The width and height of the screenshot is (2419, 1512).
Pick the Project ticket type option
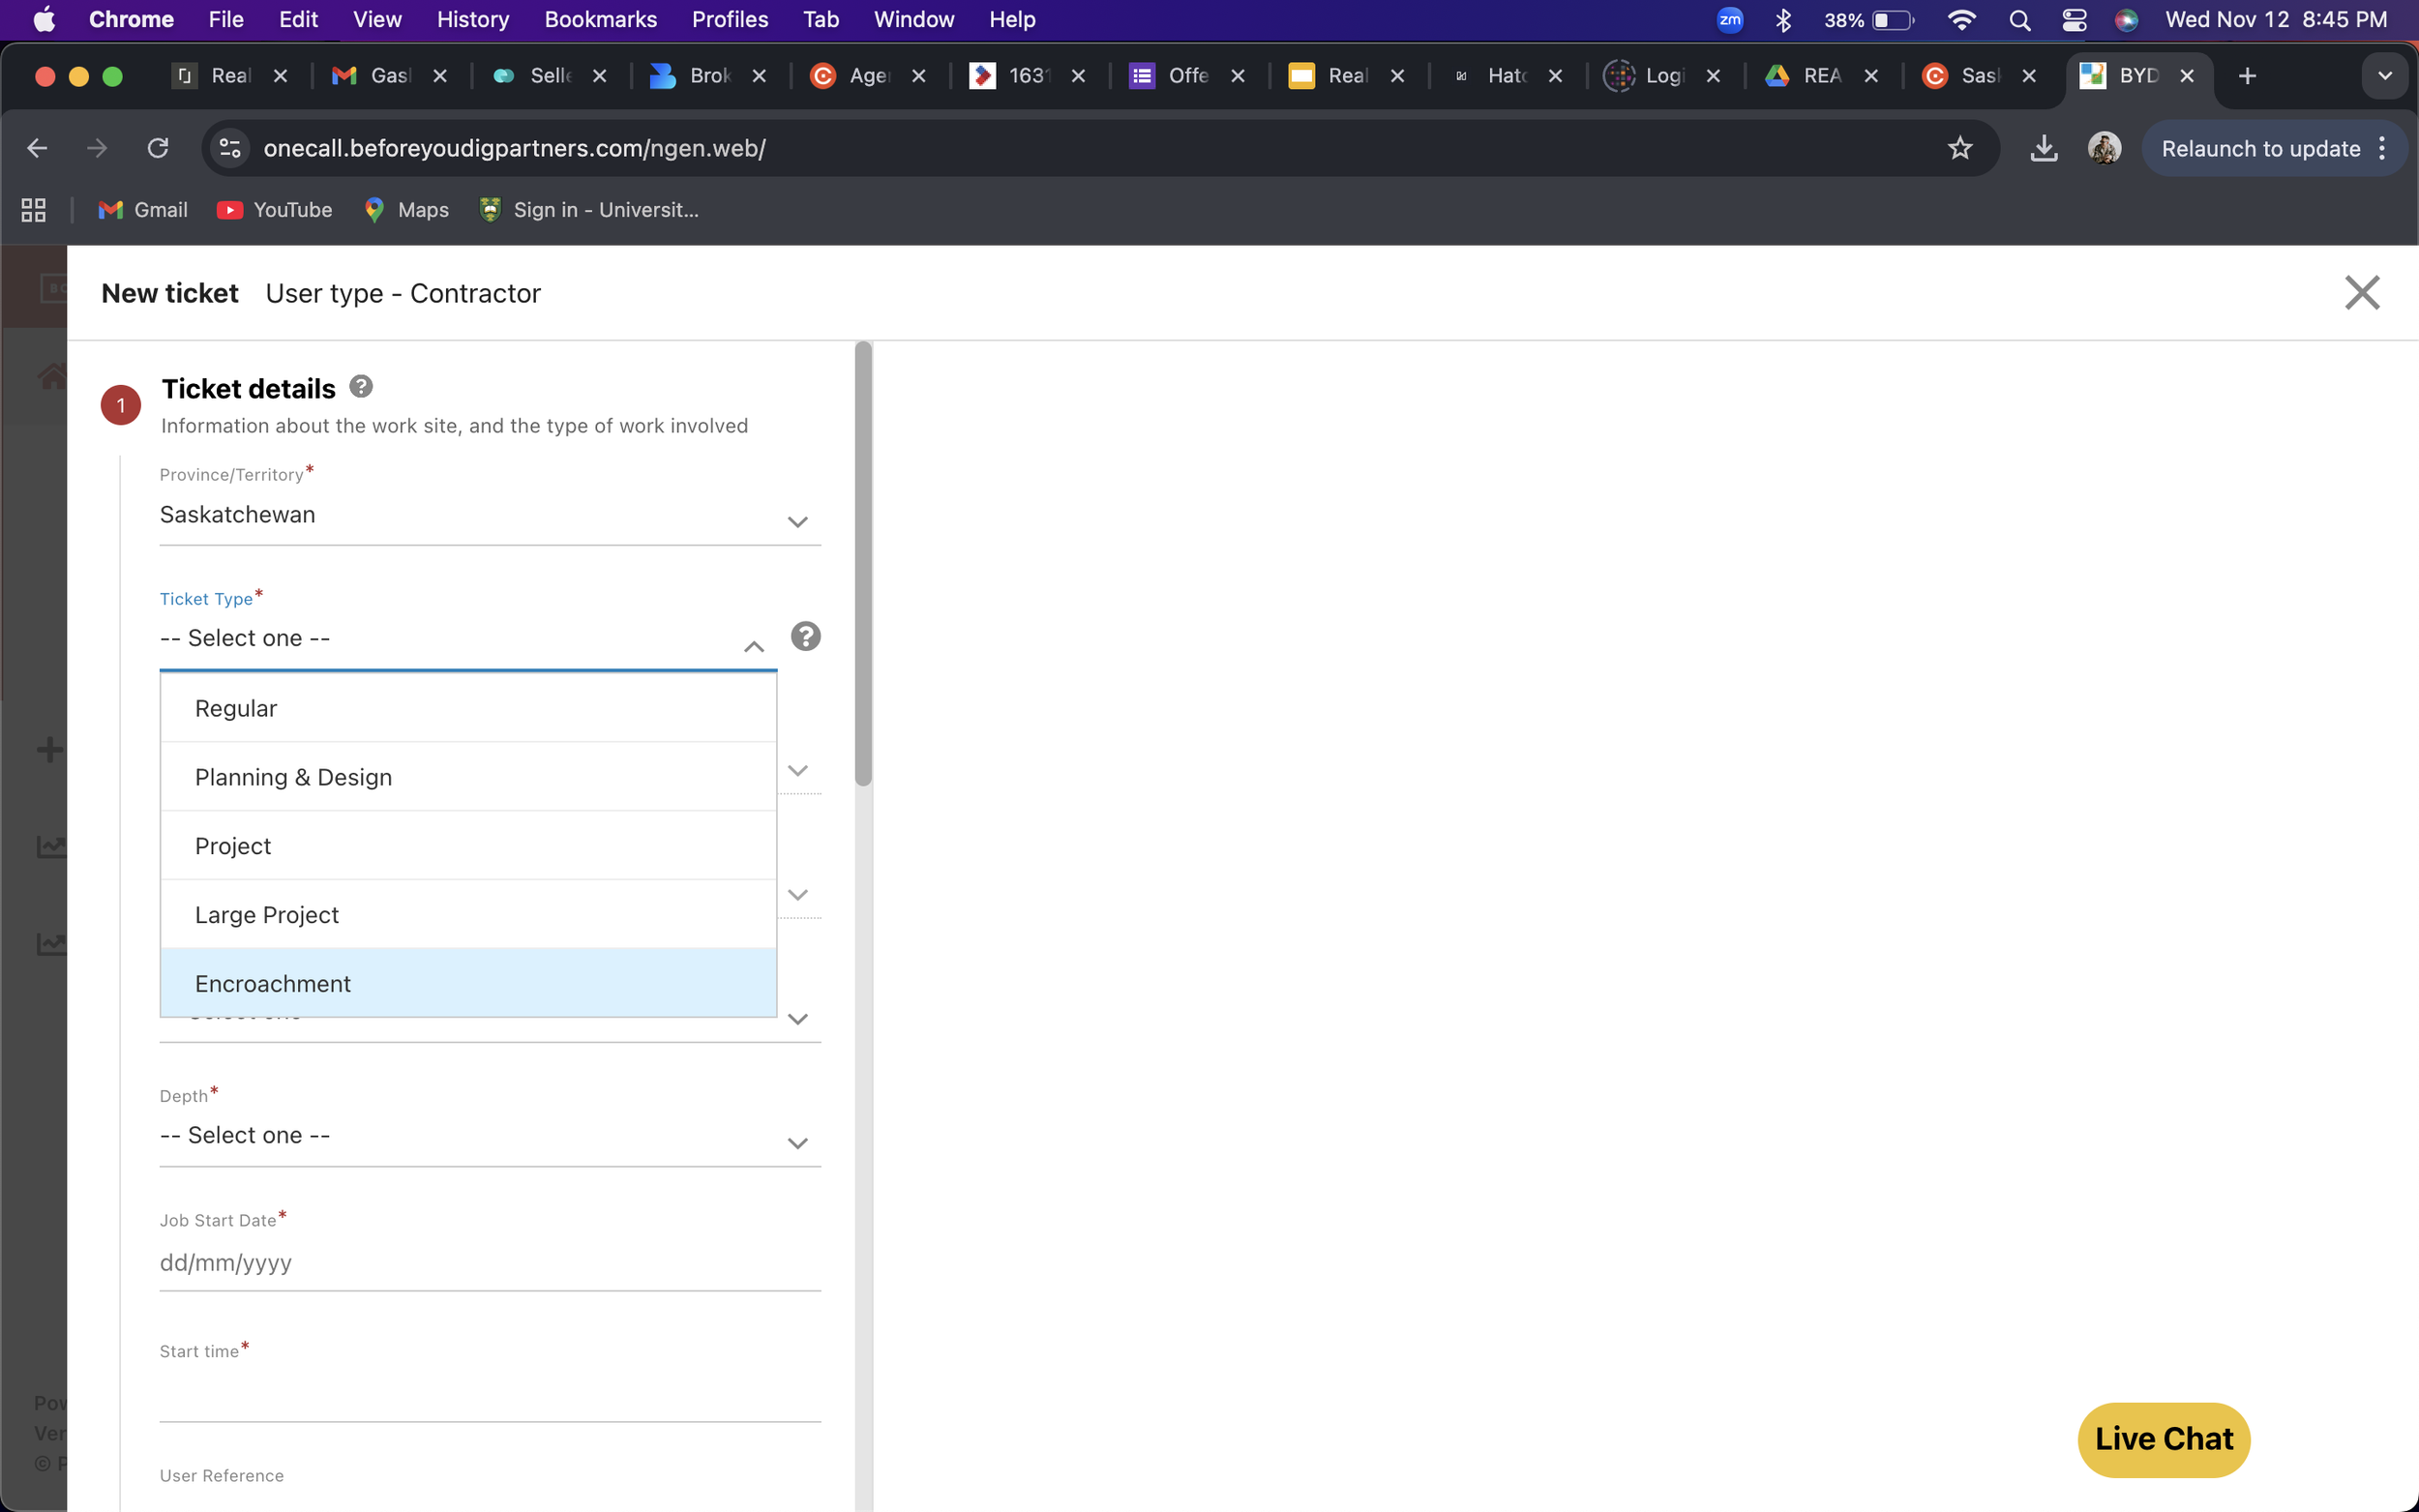pos(468,846)
